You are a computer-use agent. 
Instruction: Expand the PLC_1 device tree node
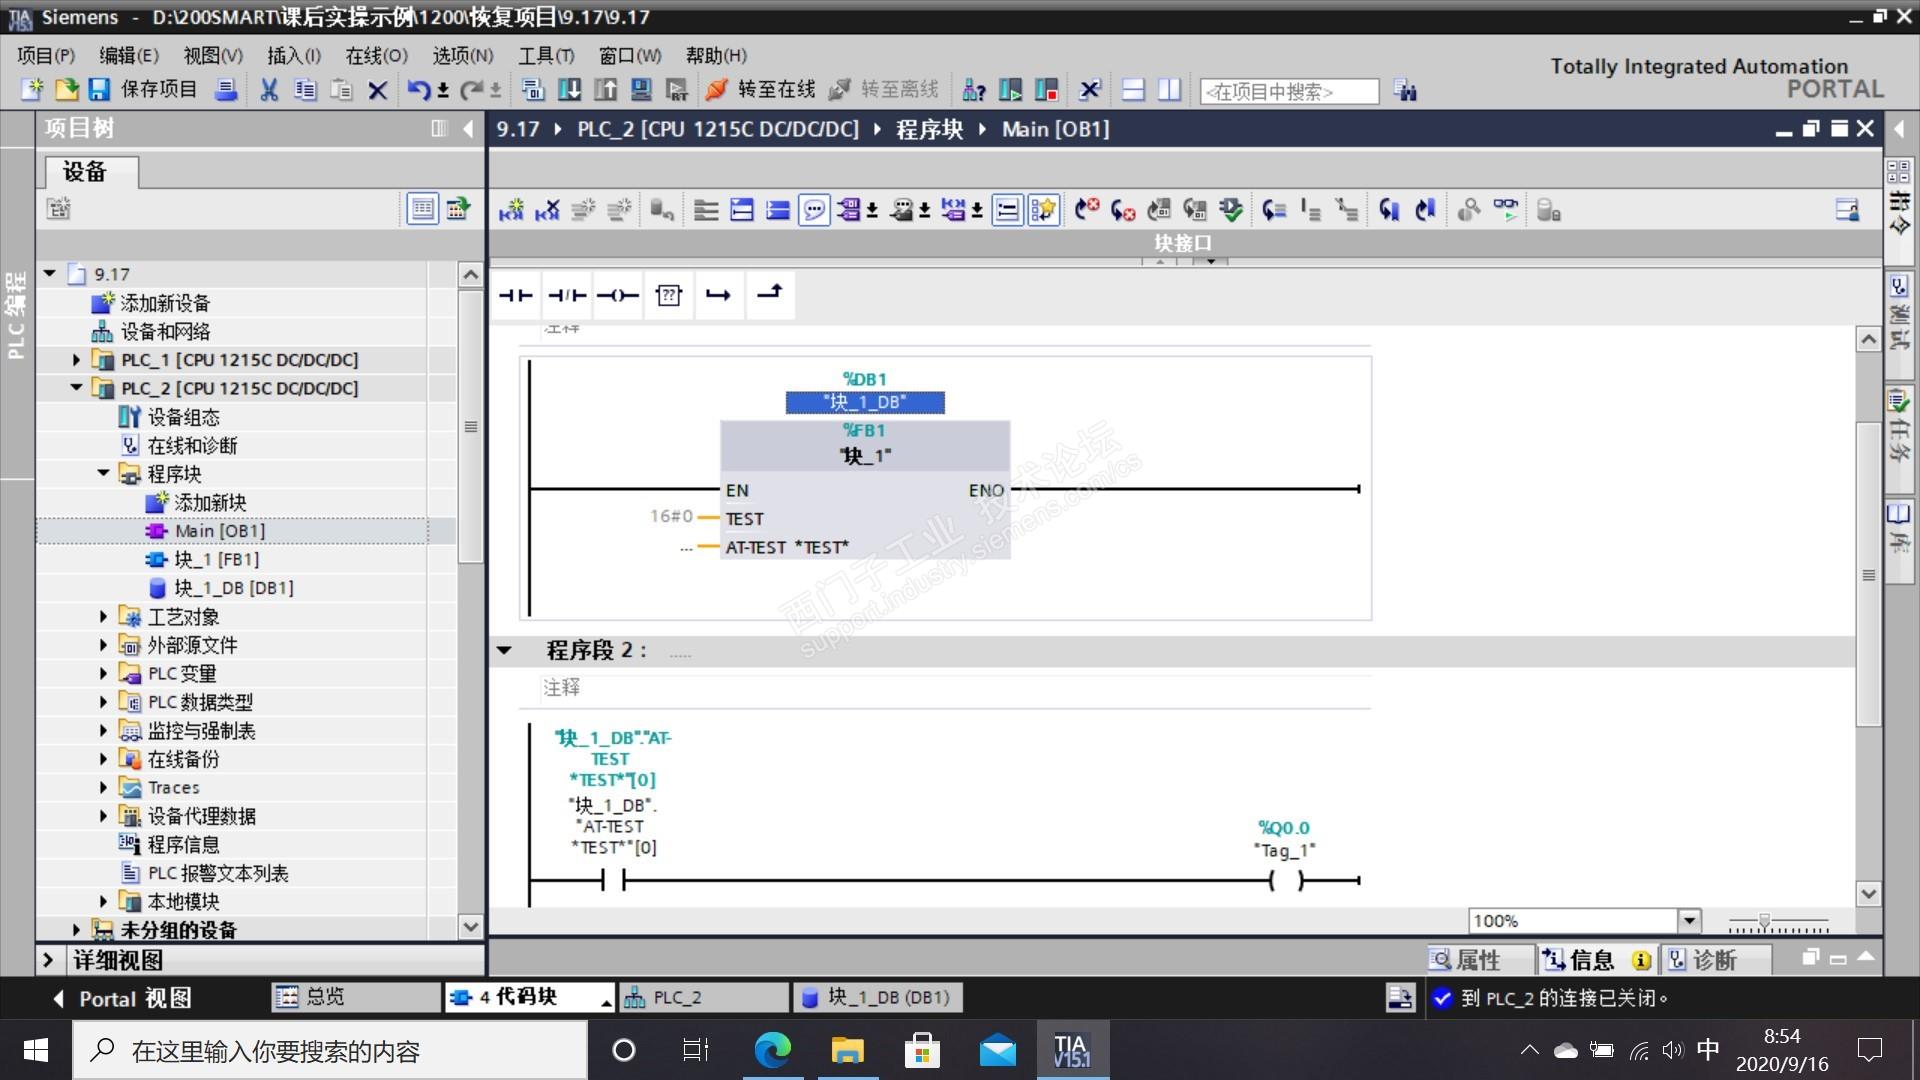[x=76, y=360]
